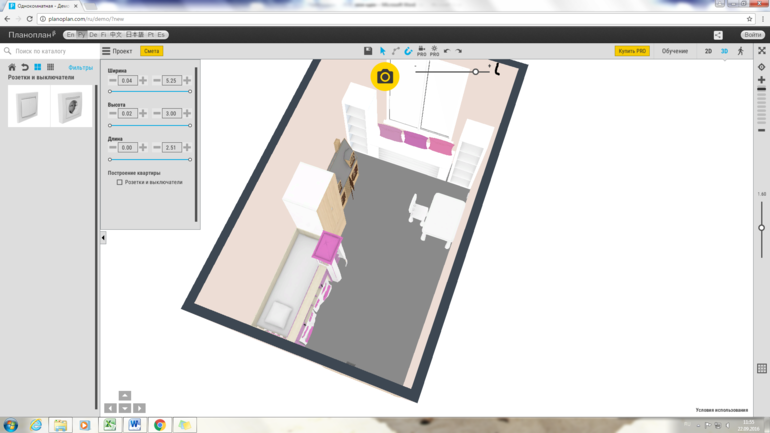This screenshot has width=770, height=433.
Task: Select the arrow pointer tool
Action: pyautogui.click(x=382, y=51)
